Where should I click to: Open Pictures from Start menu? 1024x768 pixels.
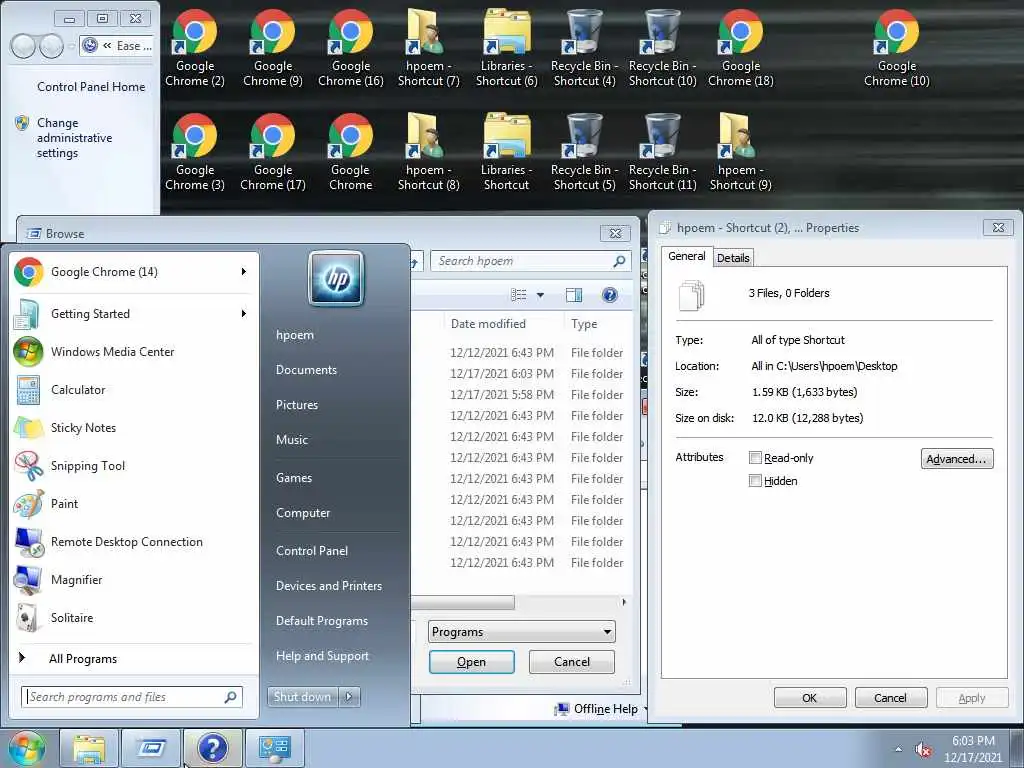[x=297, y=405]
